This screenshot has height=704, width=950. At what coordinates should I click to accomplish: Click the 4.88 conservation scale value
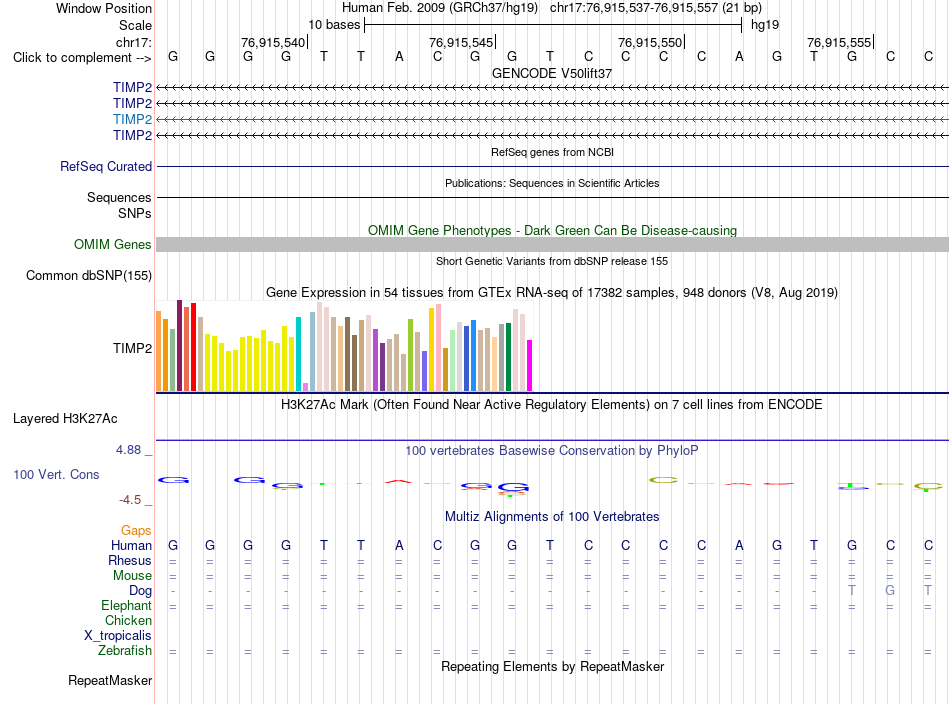pos(128,450)
